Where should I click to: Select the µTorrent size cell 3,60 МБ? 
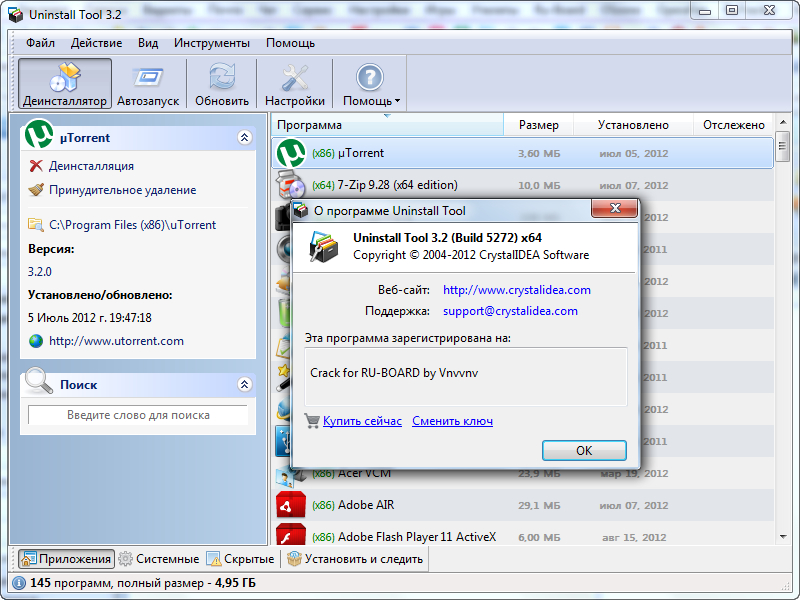539,154
